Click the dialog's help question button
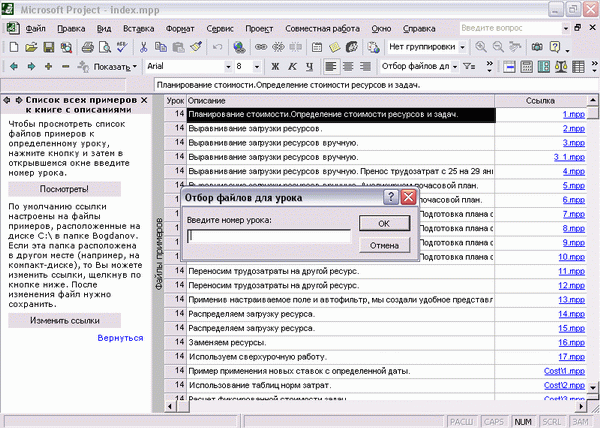 (x=391, y=197)
